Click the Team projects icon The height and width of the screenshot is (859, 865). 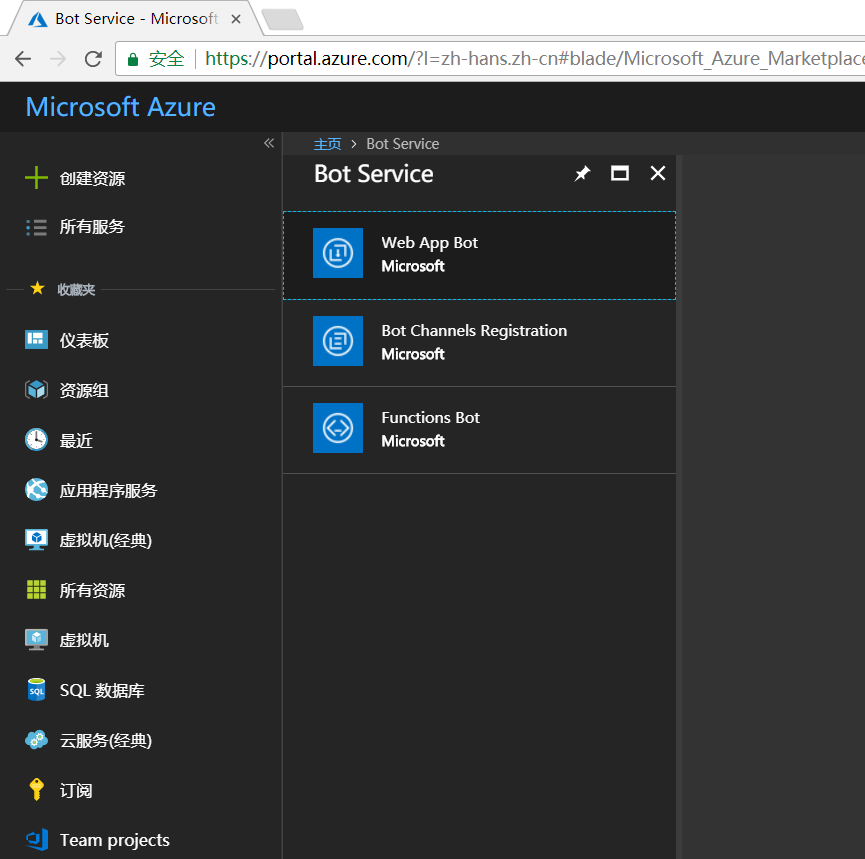click(35, 840)
